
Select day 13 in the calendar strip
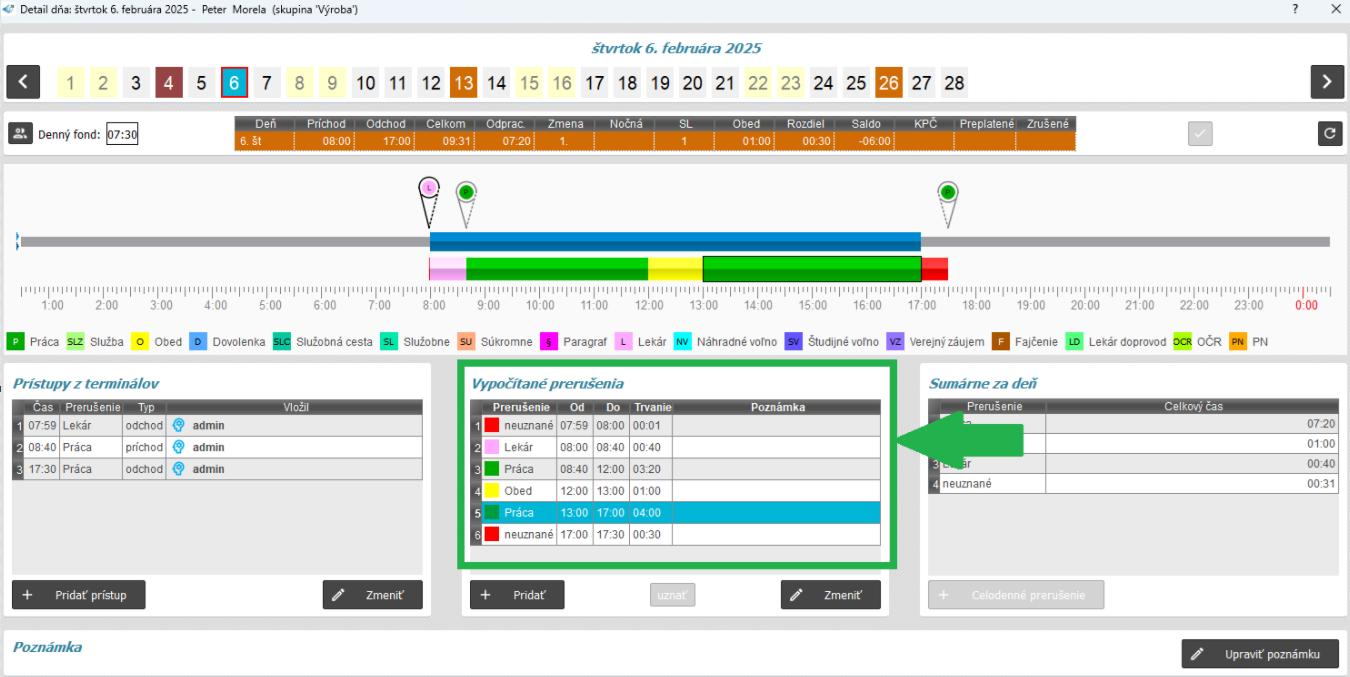[462, 83]
